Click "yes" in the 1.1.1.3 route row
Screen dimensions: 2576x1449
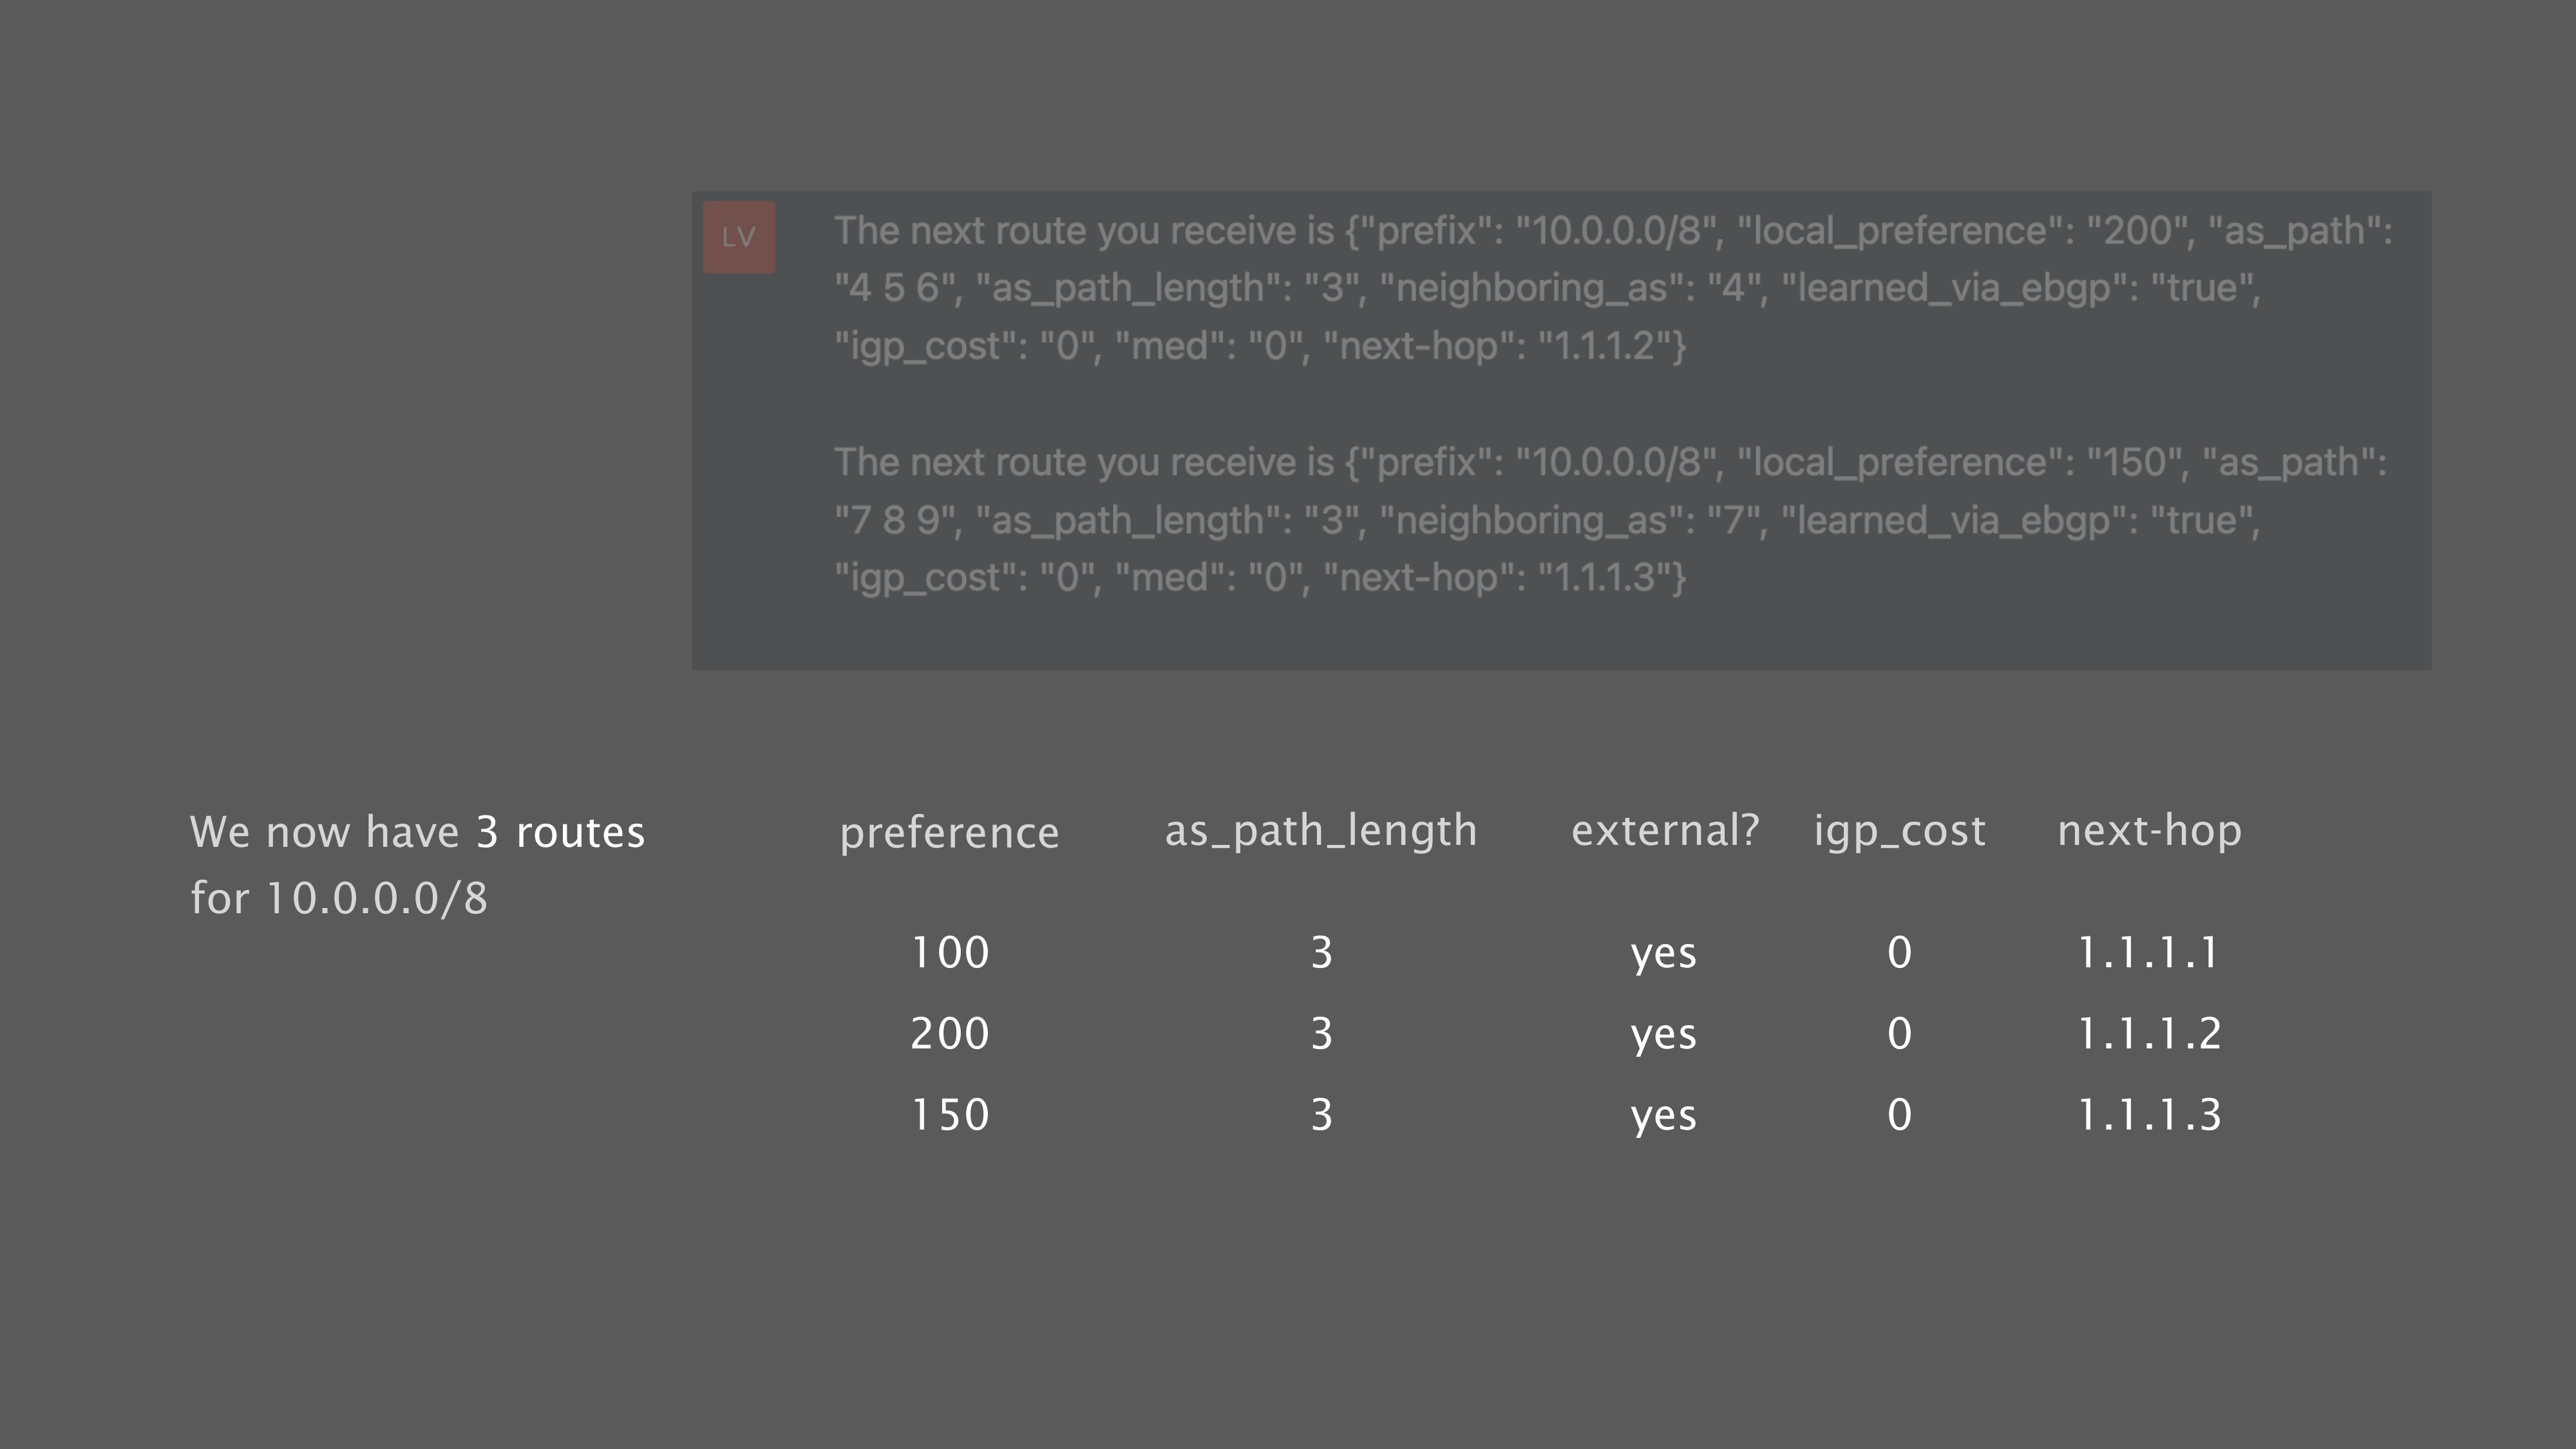coord(1663,1116)
